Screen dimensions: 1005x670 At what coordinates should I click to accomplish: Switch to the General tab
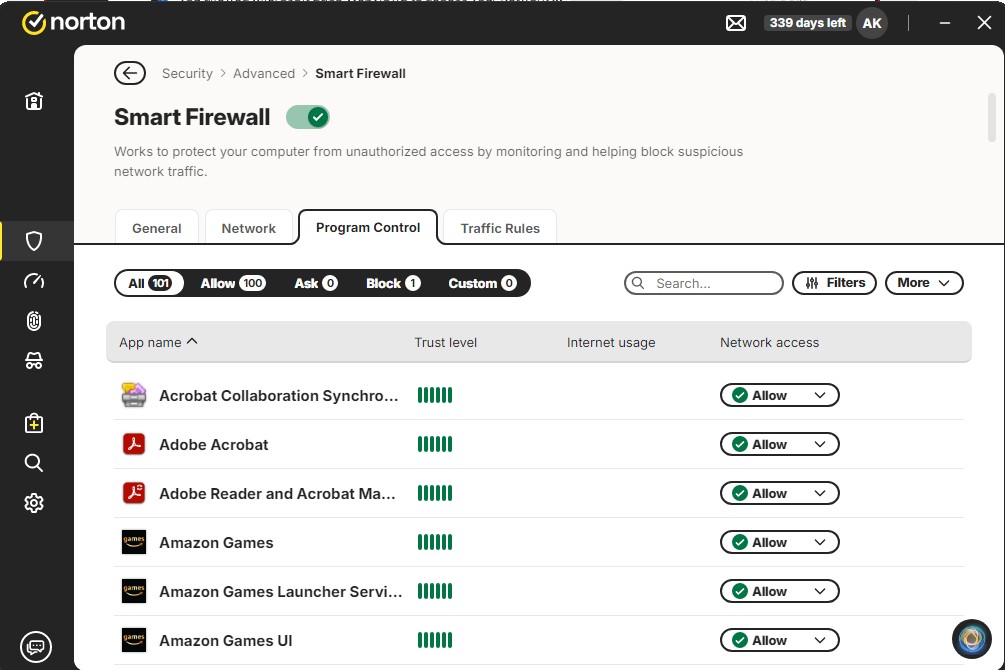click(x=156, y=228)
